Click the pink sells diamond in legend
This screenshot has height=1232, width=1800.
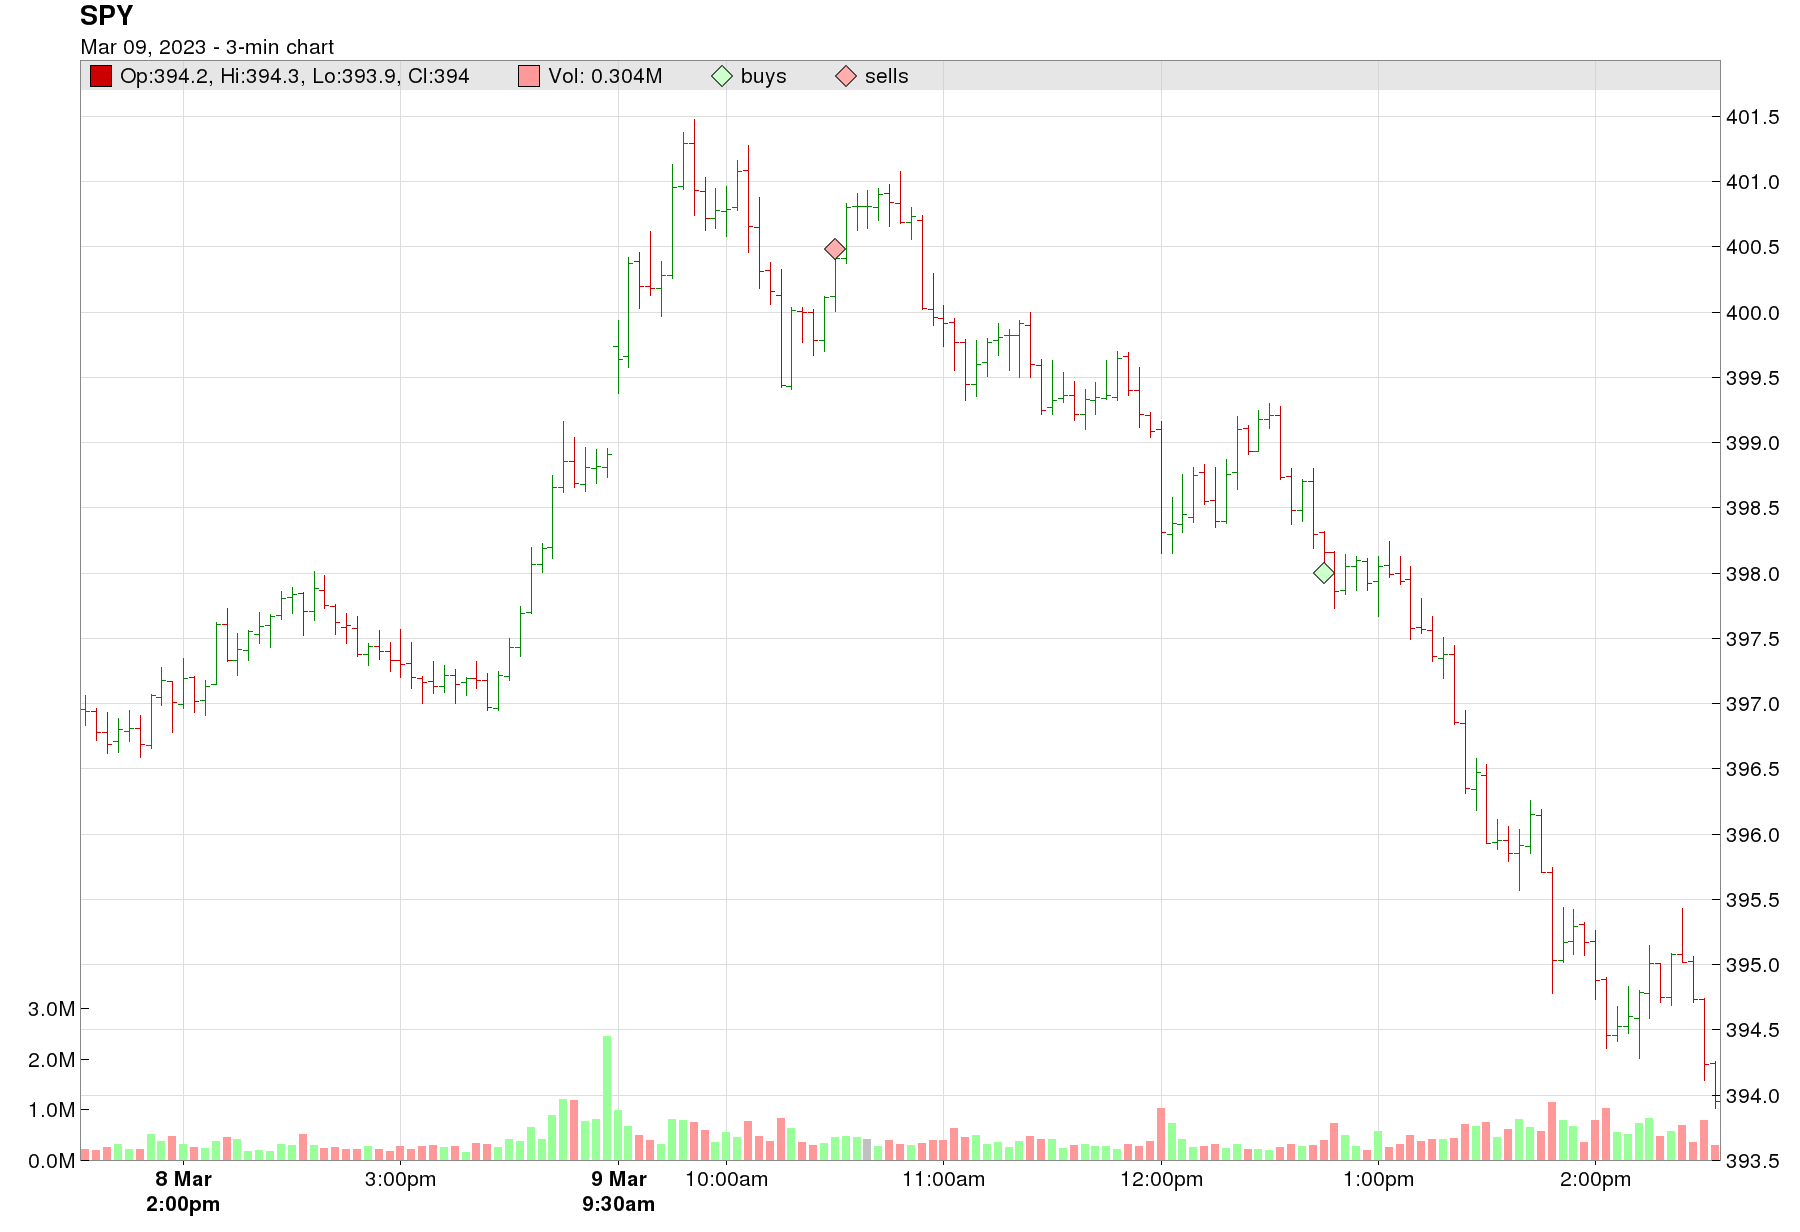coord(846,76)
